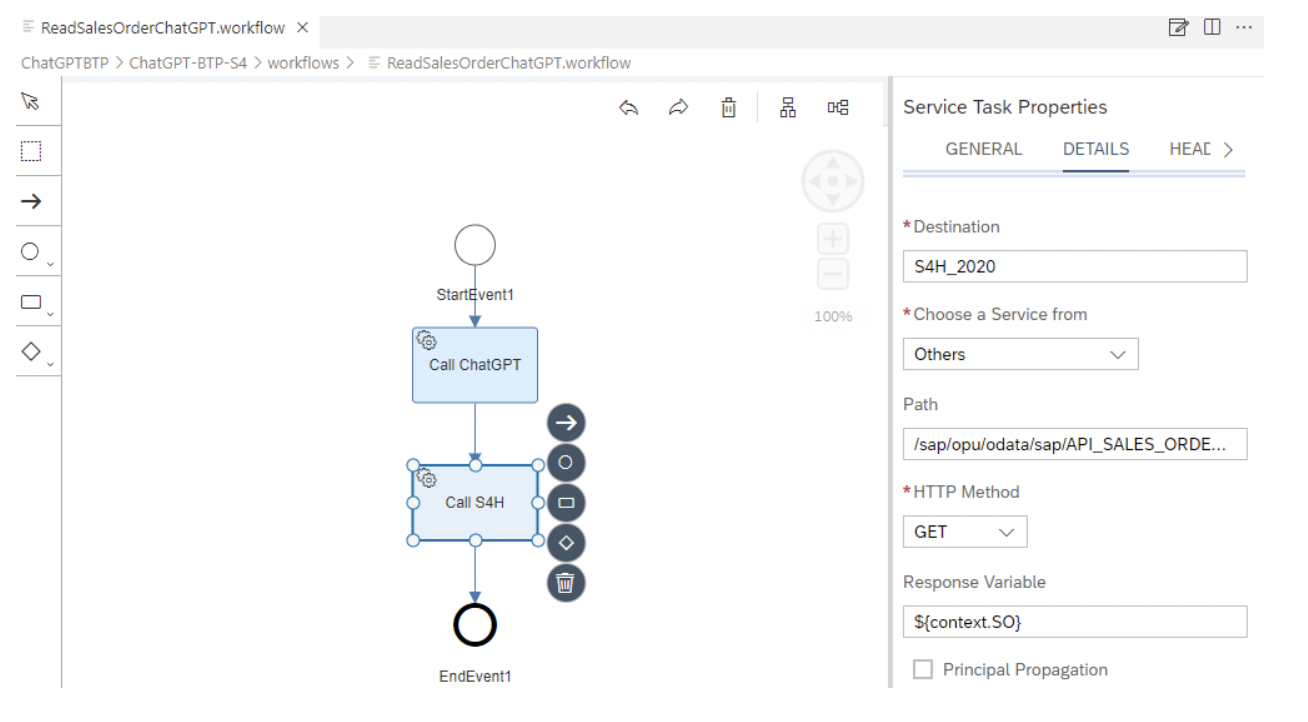1308x722 pixels.
Task: Open the tasks rectangle palette
Action: [35, 302]
